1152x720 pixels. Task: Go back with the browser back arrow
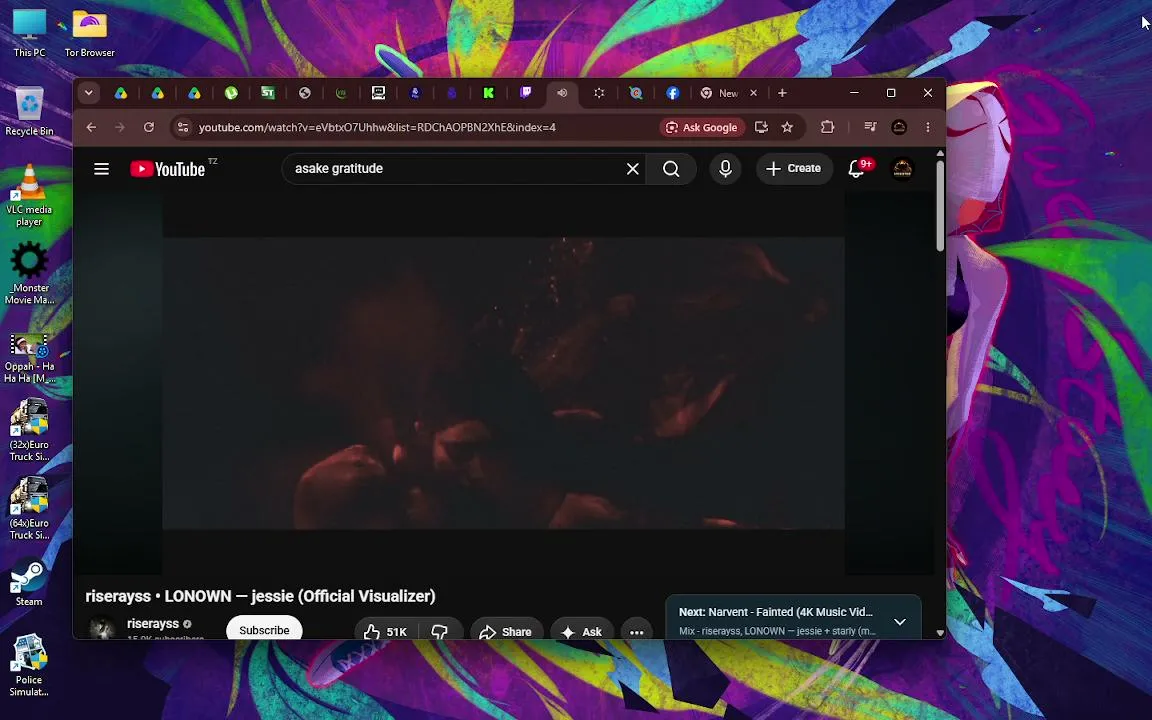pyautogui.click(x=91, y=127)
